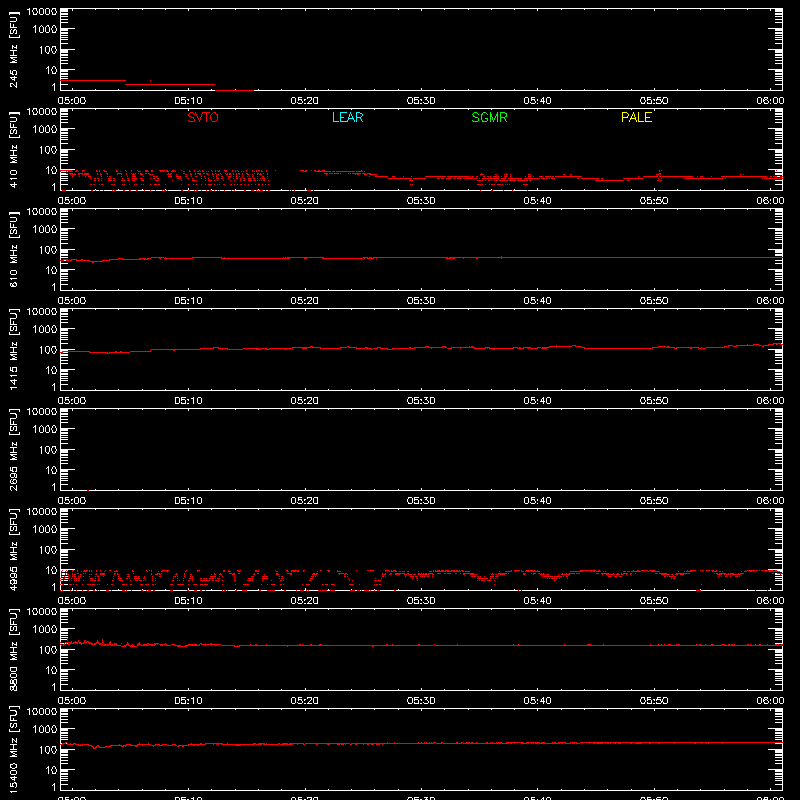Click the 05:00 time label of the 610 MHz plot
Image resolution: width=800 pixels, height=800 pixels.
pyautogui.click(x=72, y=301)
